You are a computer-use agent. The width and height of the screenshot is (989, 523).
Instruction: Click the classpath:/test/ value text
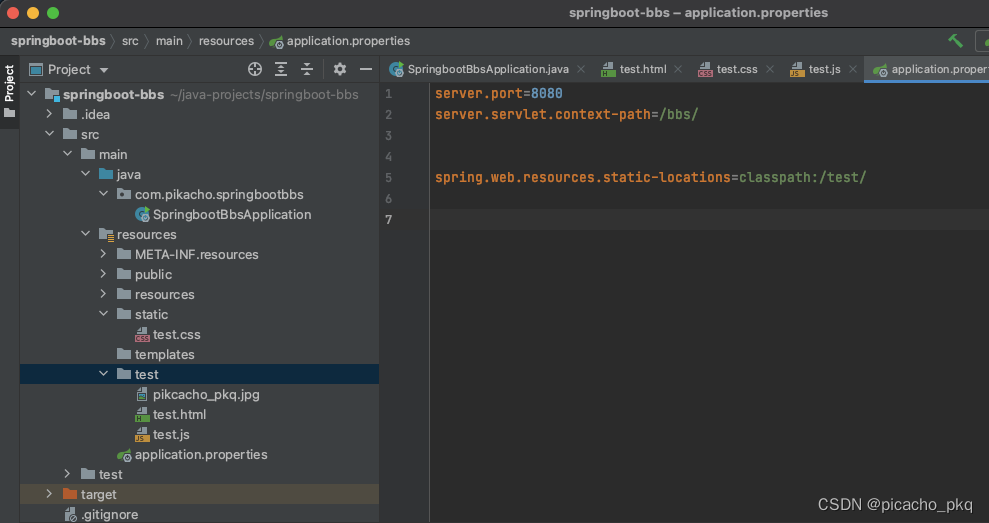coord(802,178)
